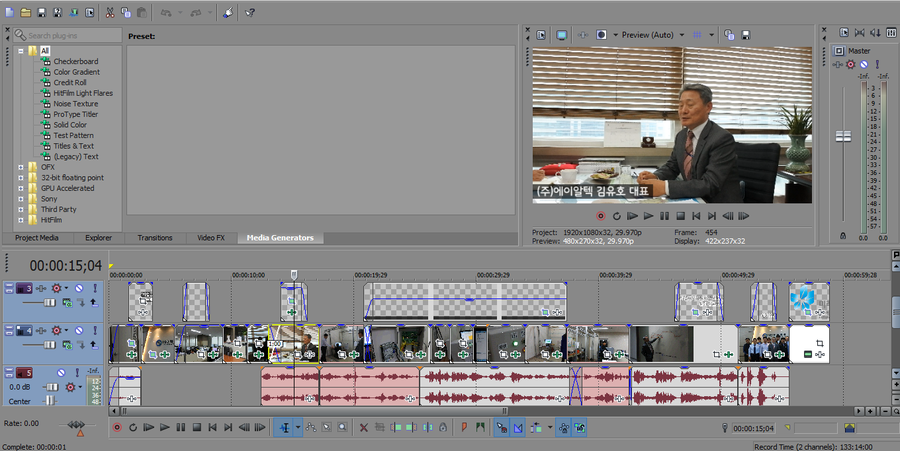Create a new project from the toolbar
The image size is (900, 451).
[9, 12]
